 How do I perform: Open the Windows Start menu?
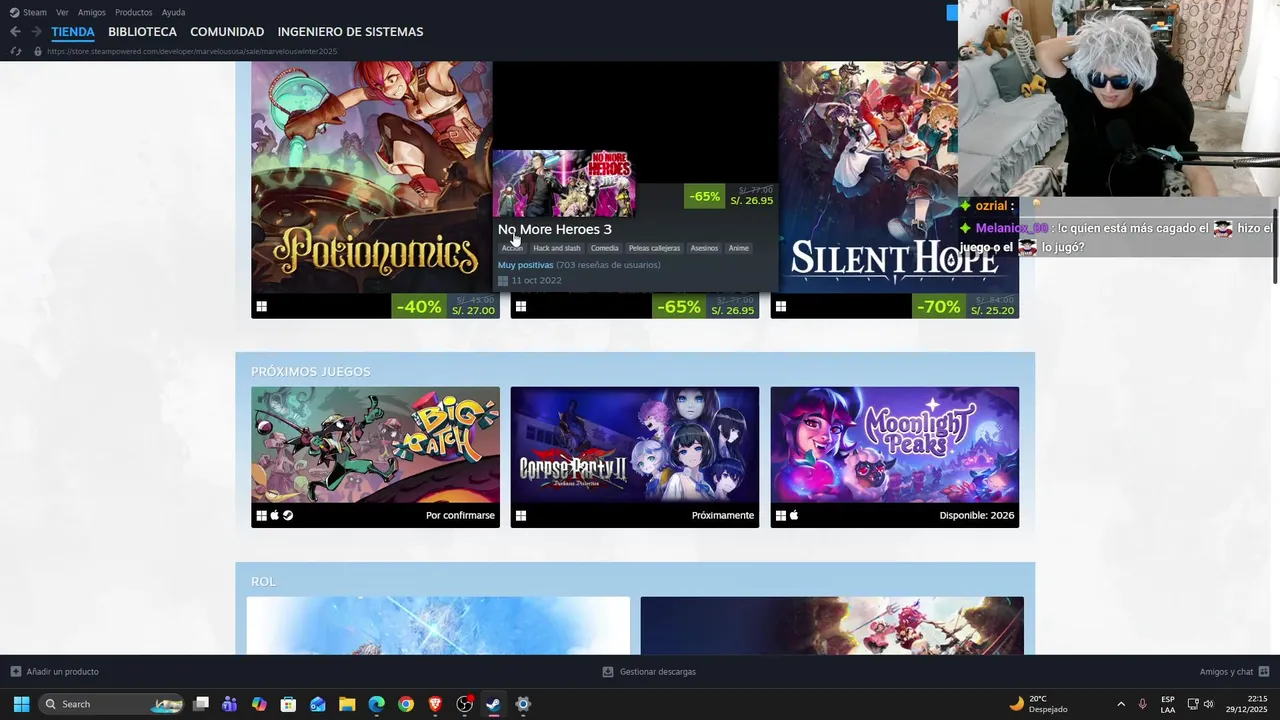point(21,704)
